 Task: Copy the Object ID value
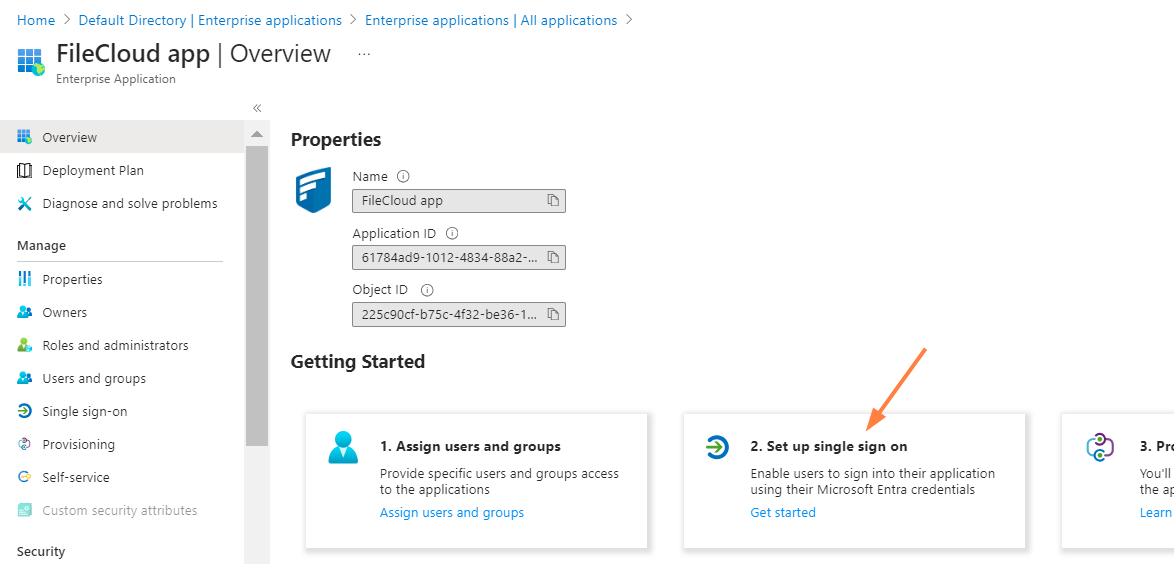point(553,315)
